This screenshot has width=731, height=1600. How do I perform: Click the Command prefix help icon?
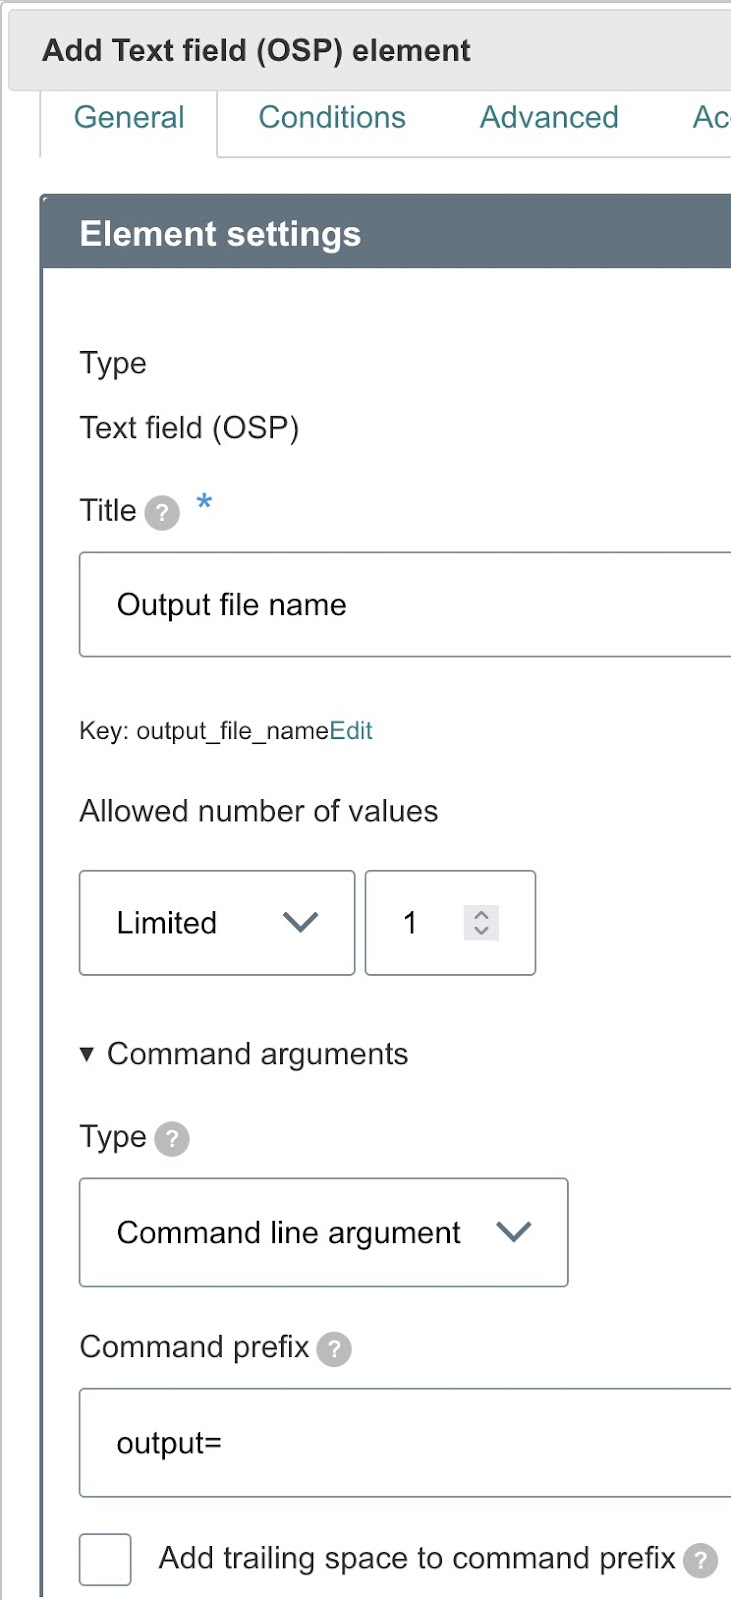pos(334,1349)
